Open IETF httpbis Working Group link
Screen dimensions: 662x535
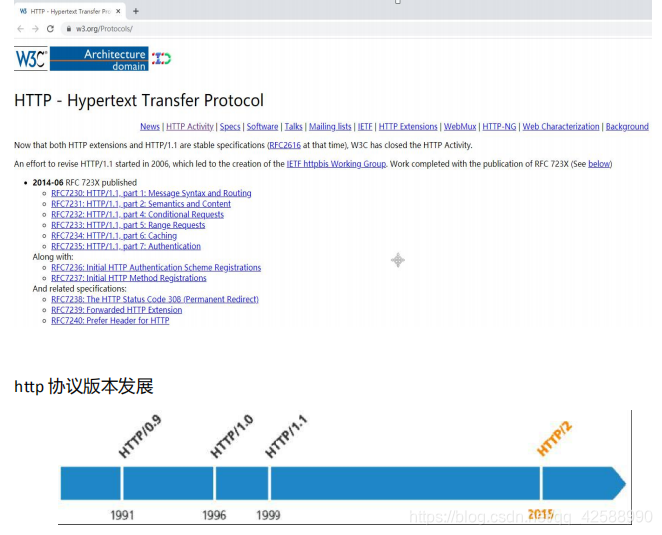pos(336,164)
